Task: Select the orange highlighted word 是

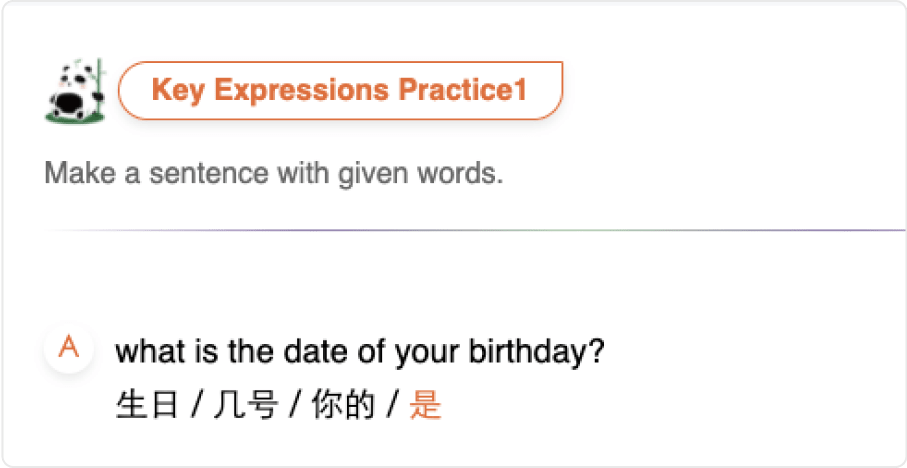Action: pyautogui.click(x=426, y=405)
